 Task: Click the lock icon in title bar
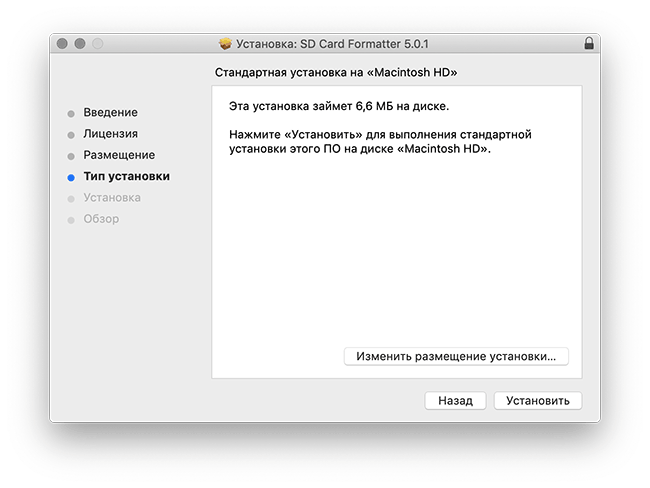click(589, 43)
